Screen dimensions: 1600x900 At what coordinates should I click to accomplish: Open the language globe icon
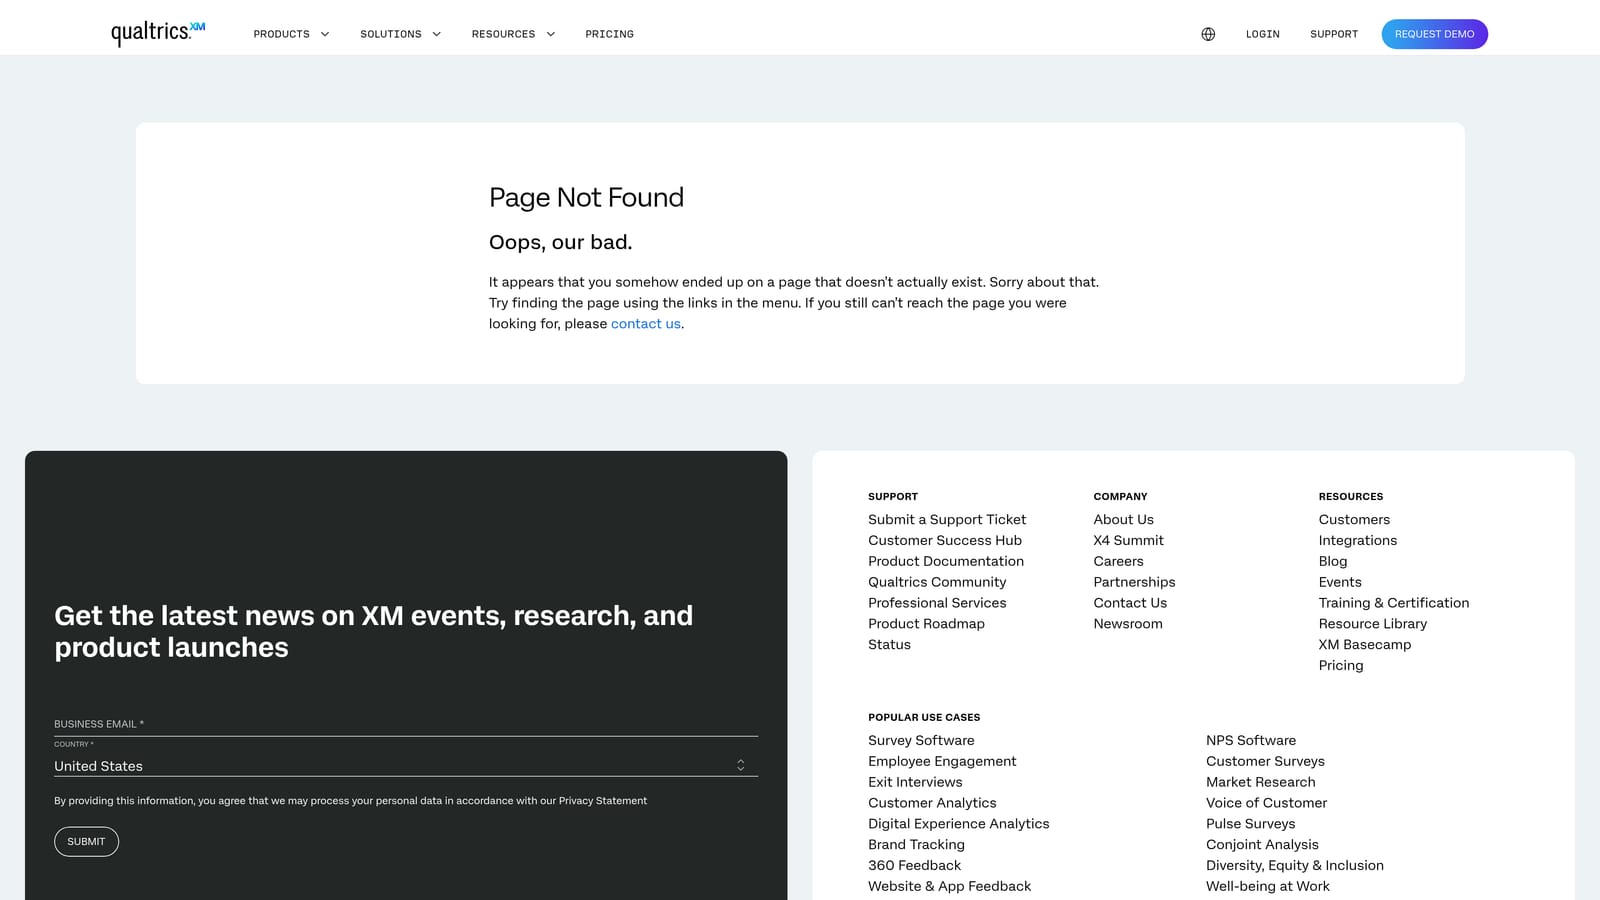[x=1208, y=34]
